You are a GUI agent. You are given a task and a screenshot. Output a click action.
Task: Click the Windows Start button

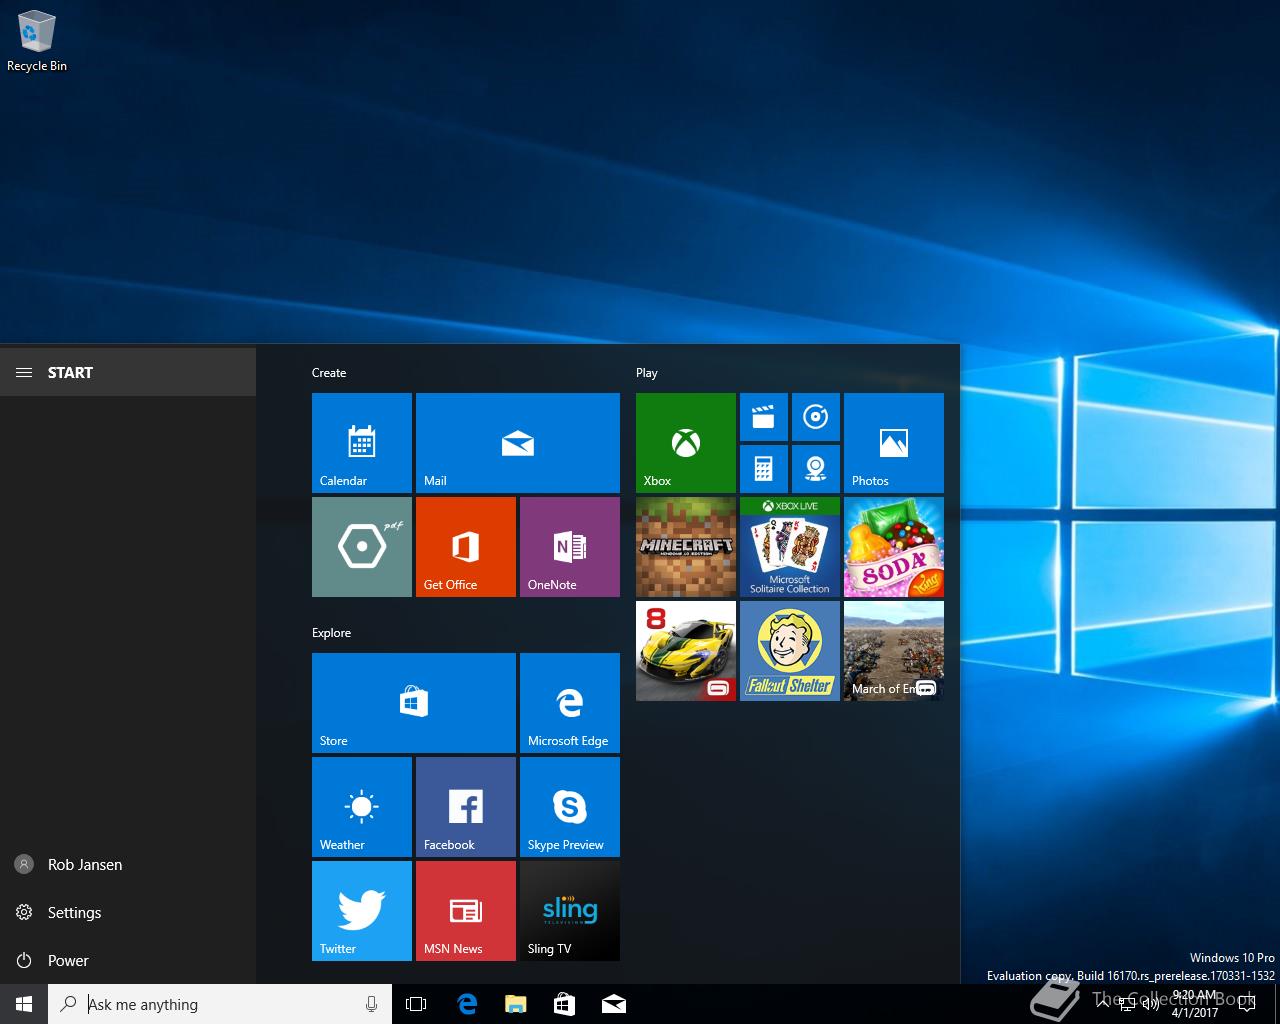(x=24, y=1004)
